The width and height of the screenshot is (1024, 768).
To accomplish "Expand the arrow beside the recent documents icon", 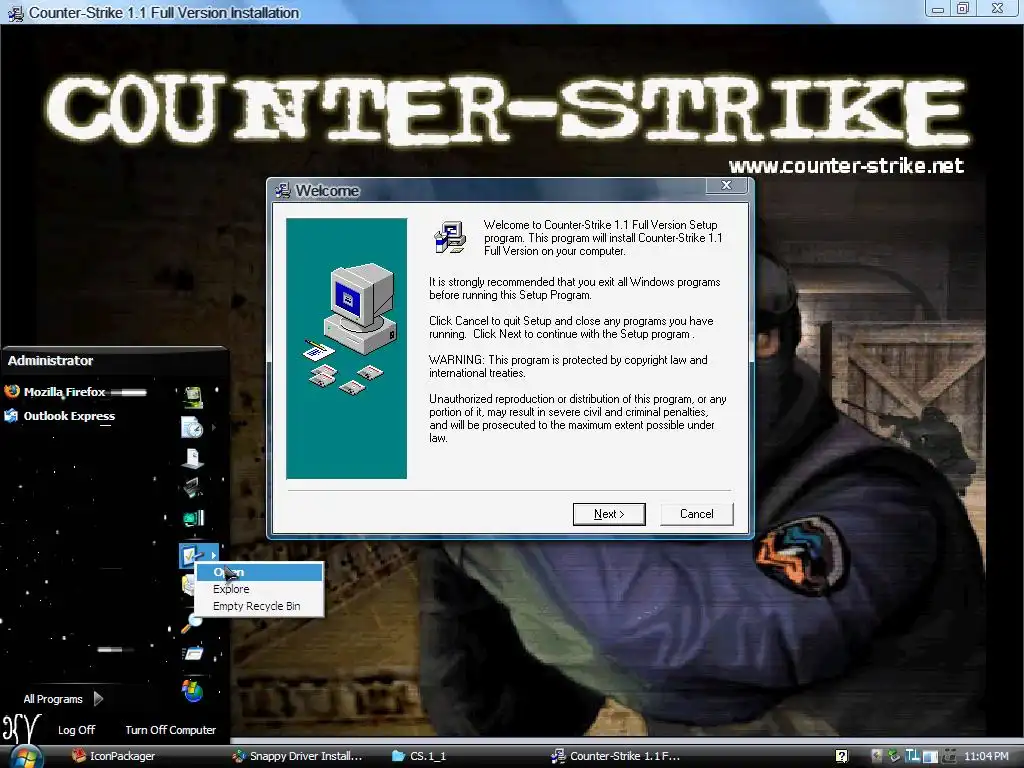I will point(214,428).
